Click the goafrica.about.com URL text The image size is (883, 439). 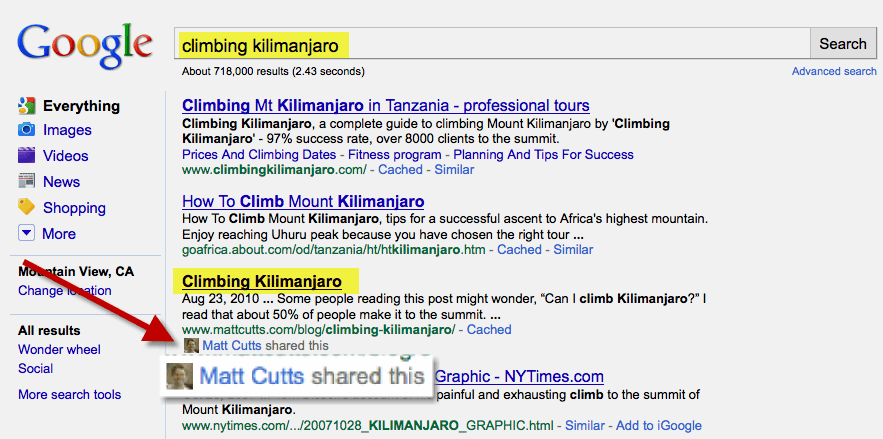click(334, 249)
